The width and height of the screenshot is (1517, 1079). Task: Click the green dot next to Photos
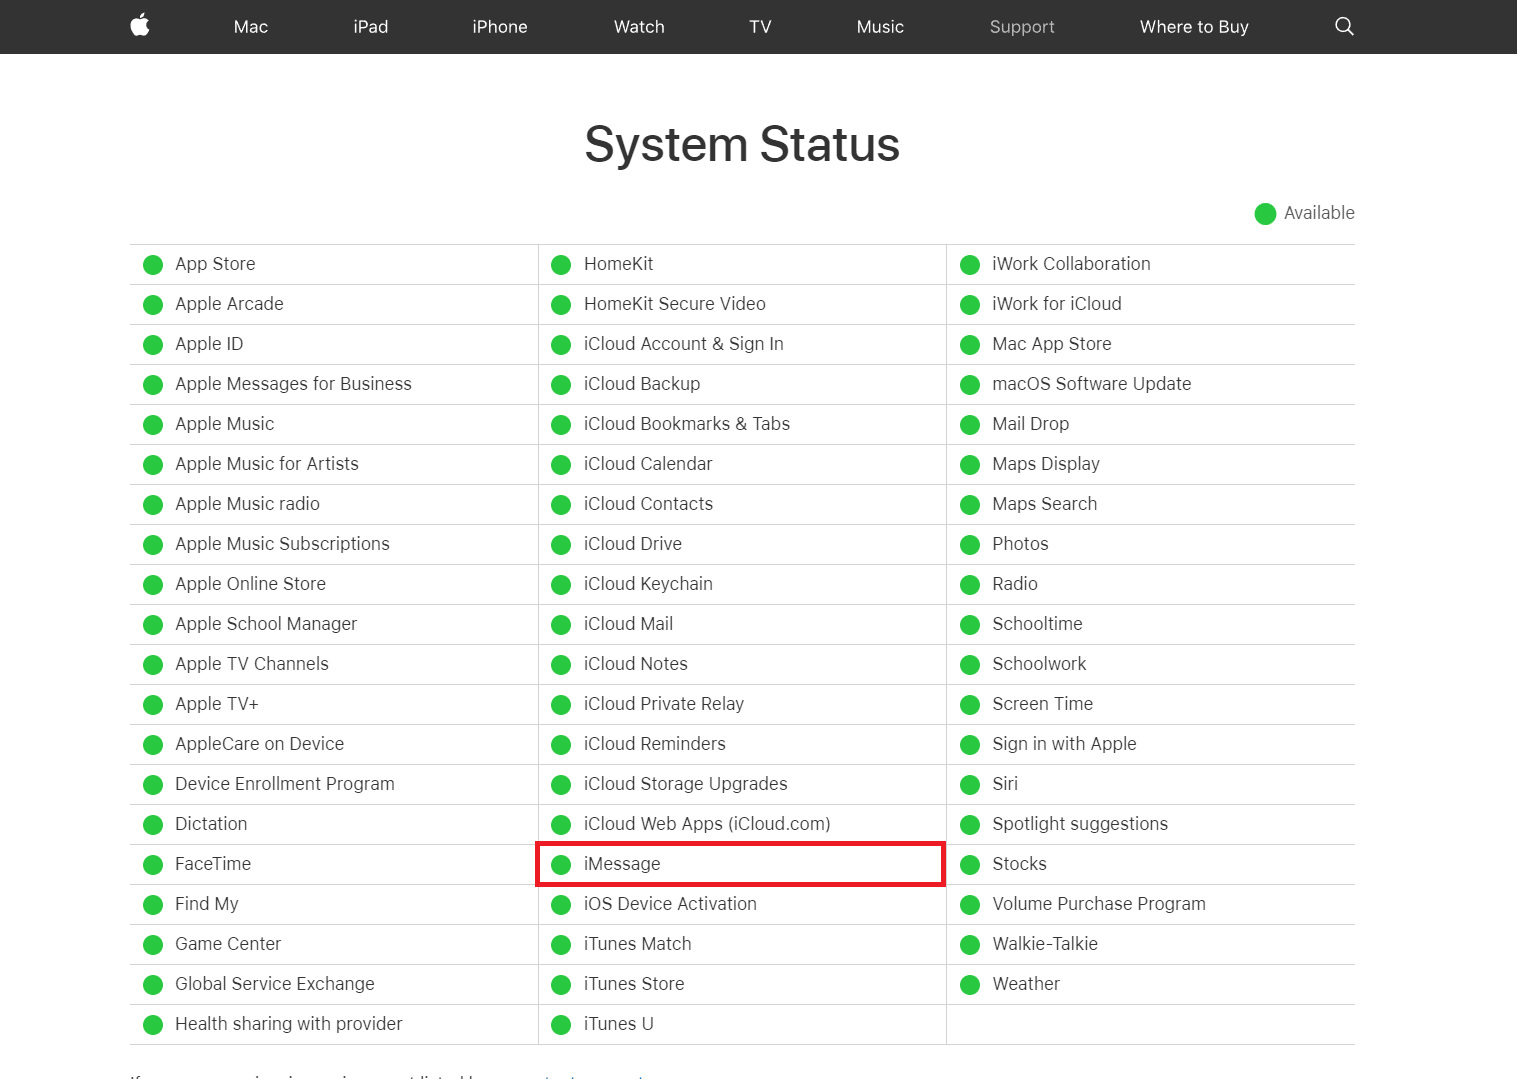tap(970, 545)
